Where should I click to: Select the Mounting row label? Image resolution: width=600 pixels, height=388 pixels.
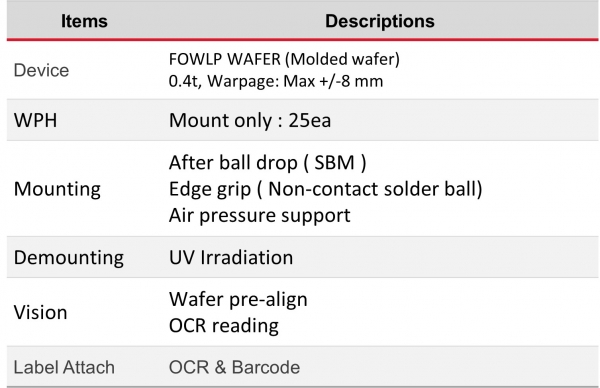coord(57,189)
